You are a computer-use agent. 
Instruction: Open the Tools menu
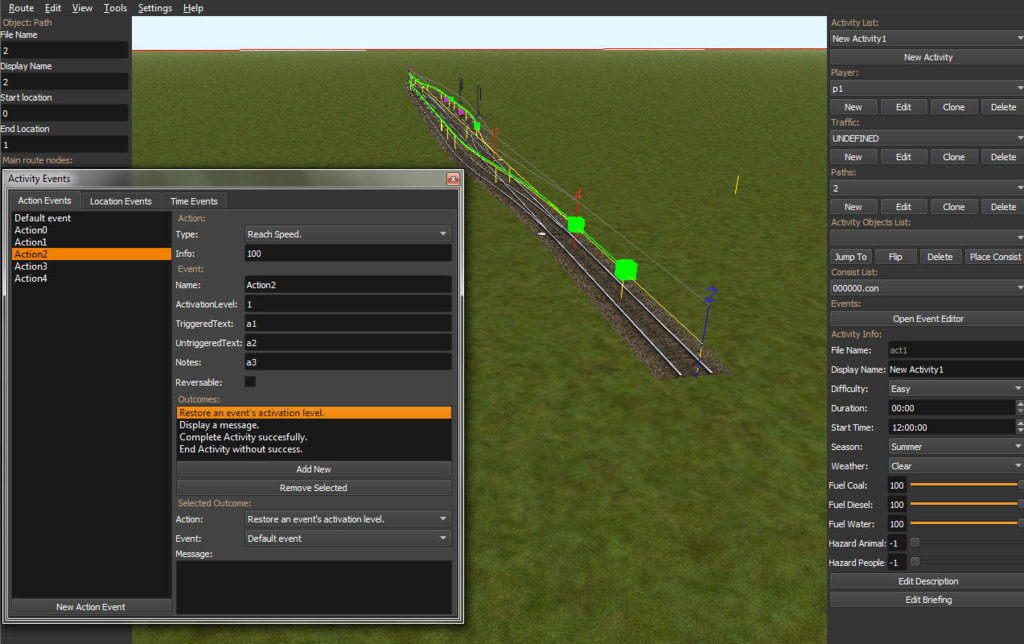(115, 8)
